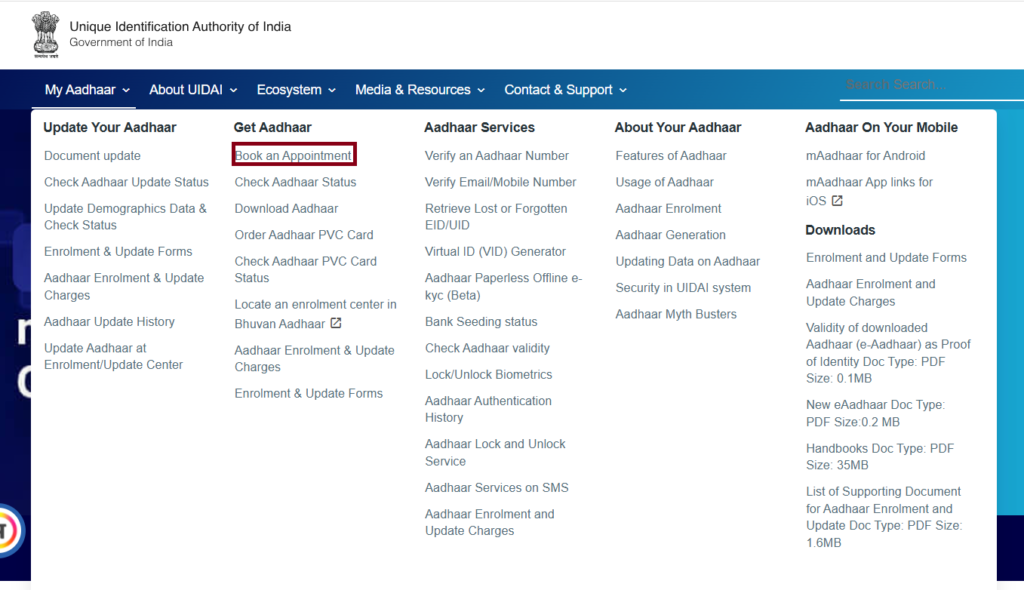This screenshot has width=1024, height=590.
Task: Open Aadhaar Lock and Unlock Service
Action: click(495, 452)
